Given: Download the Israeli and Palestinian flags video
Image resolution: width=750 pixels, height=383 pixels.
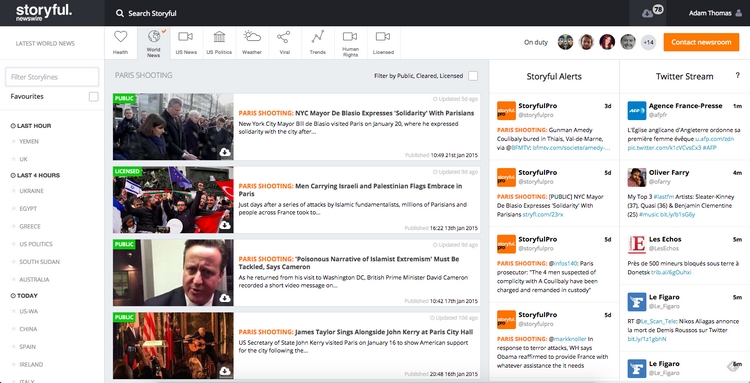Looking at the screenshot, I should click(225, 225).
